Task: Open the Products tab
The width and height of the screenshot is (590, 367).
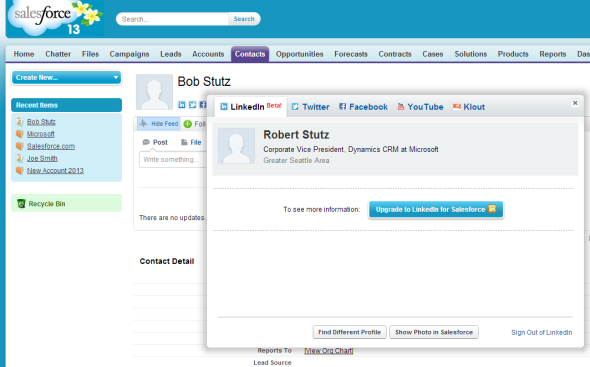Action: click(x=513, y=54)
